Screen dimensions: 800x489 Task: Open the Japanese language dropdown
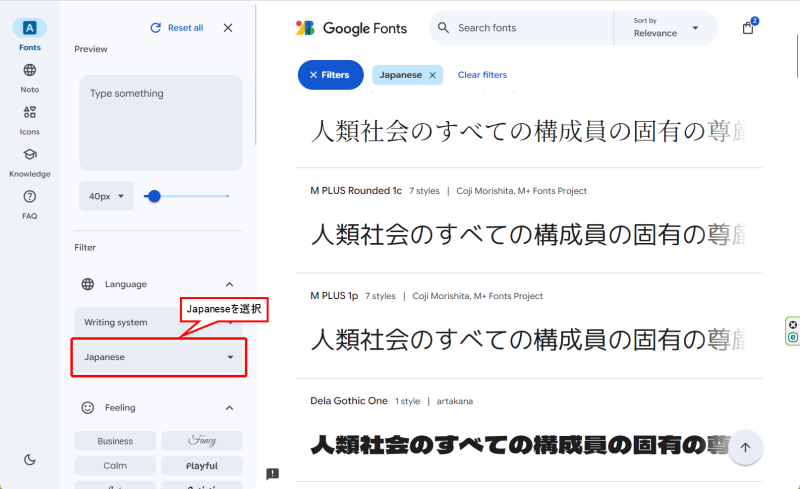pyautogui.click(x=158, y=357)
